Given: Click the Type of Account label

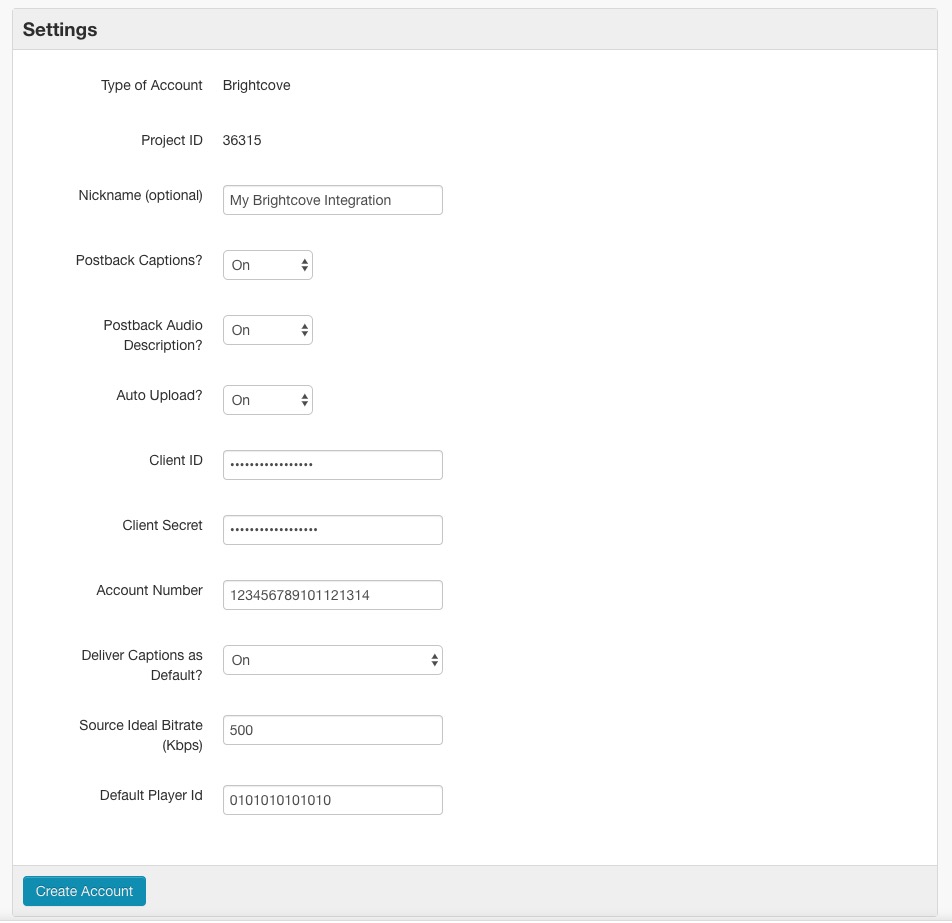Looking at the screenshot, I should coord(151,85).
